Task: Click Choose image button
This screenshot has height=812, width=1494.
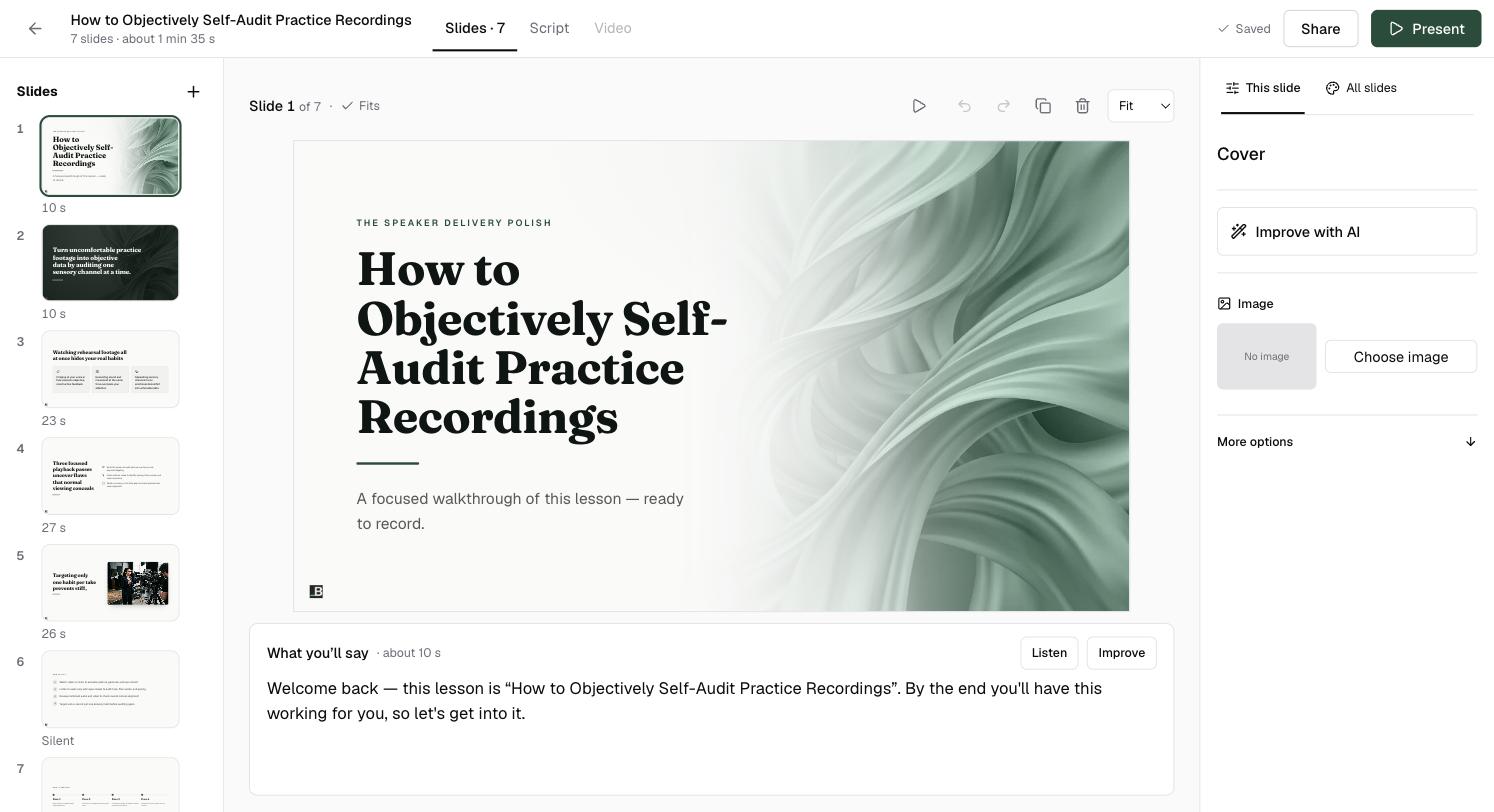Action: point(1401,357)
